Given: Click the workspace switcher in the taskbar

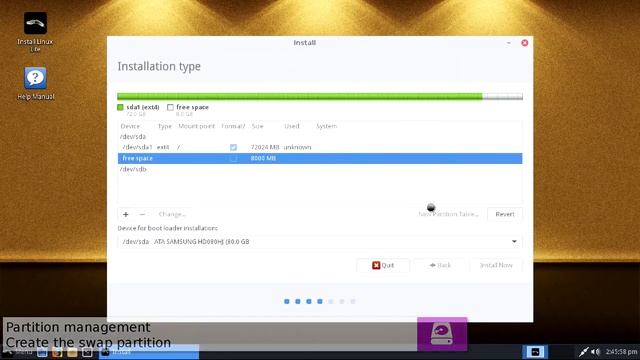Looking at the screenshot, I should point(535,351).
